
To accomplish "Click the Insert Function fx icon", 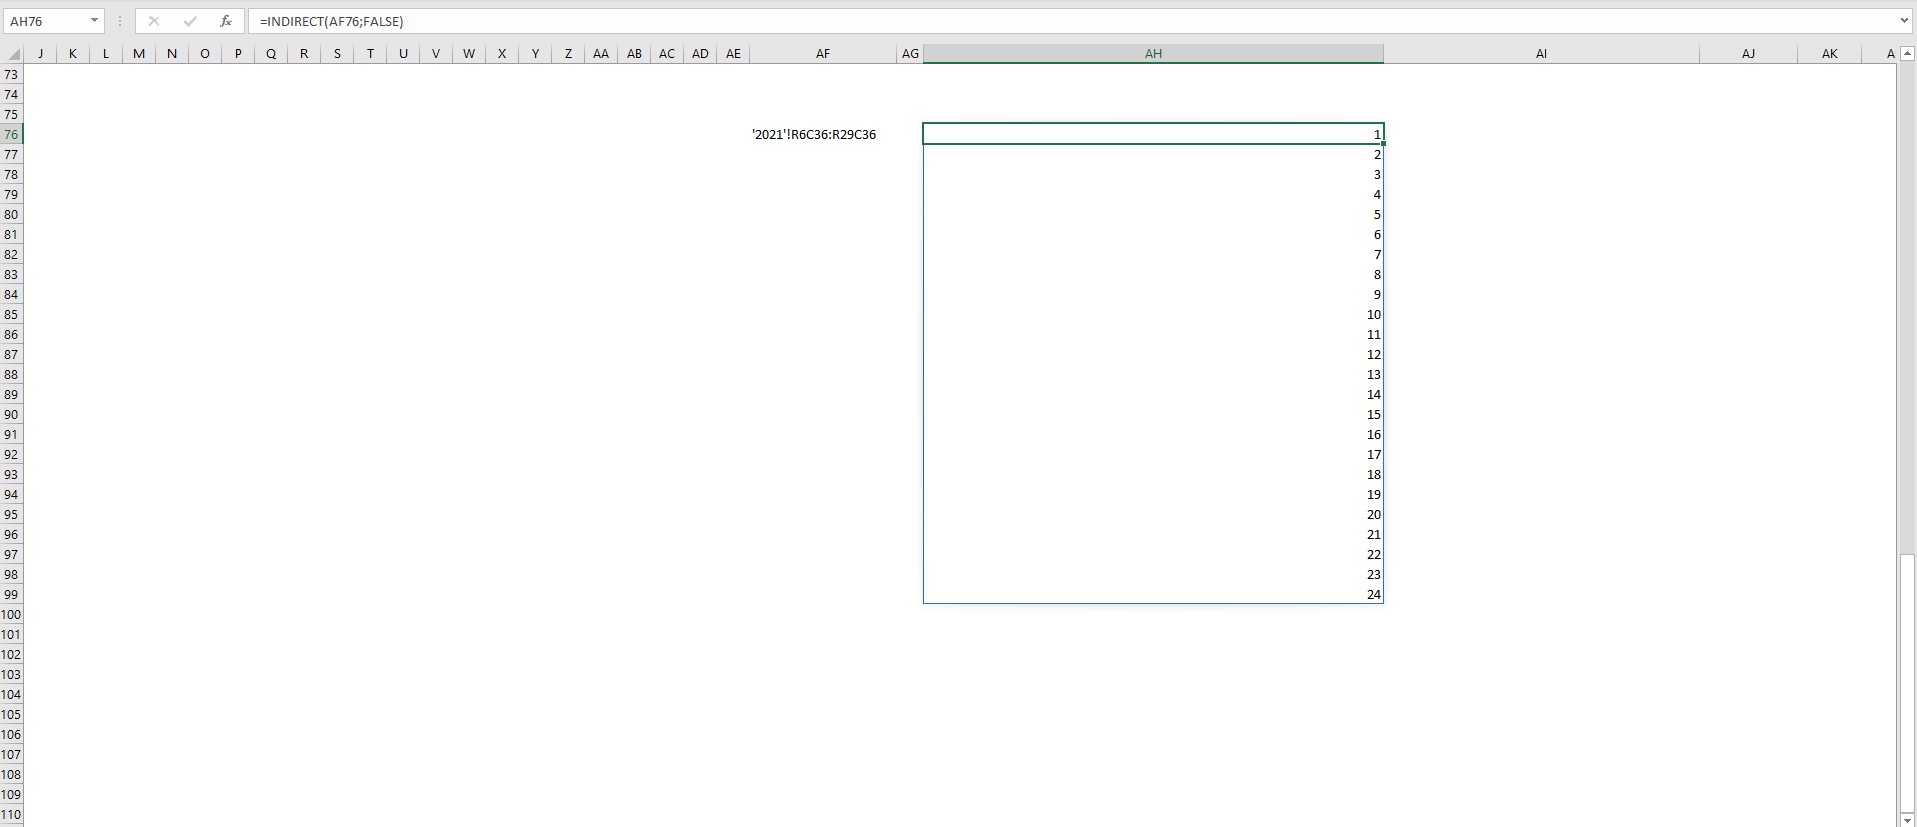I will pyautogui.click(x=226, y=21).
